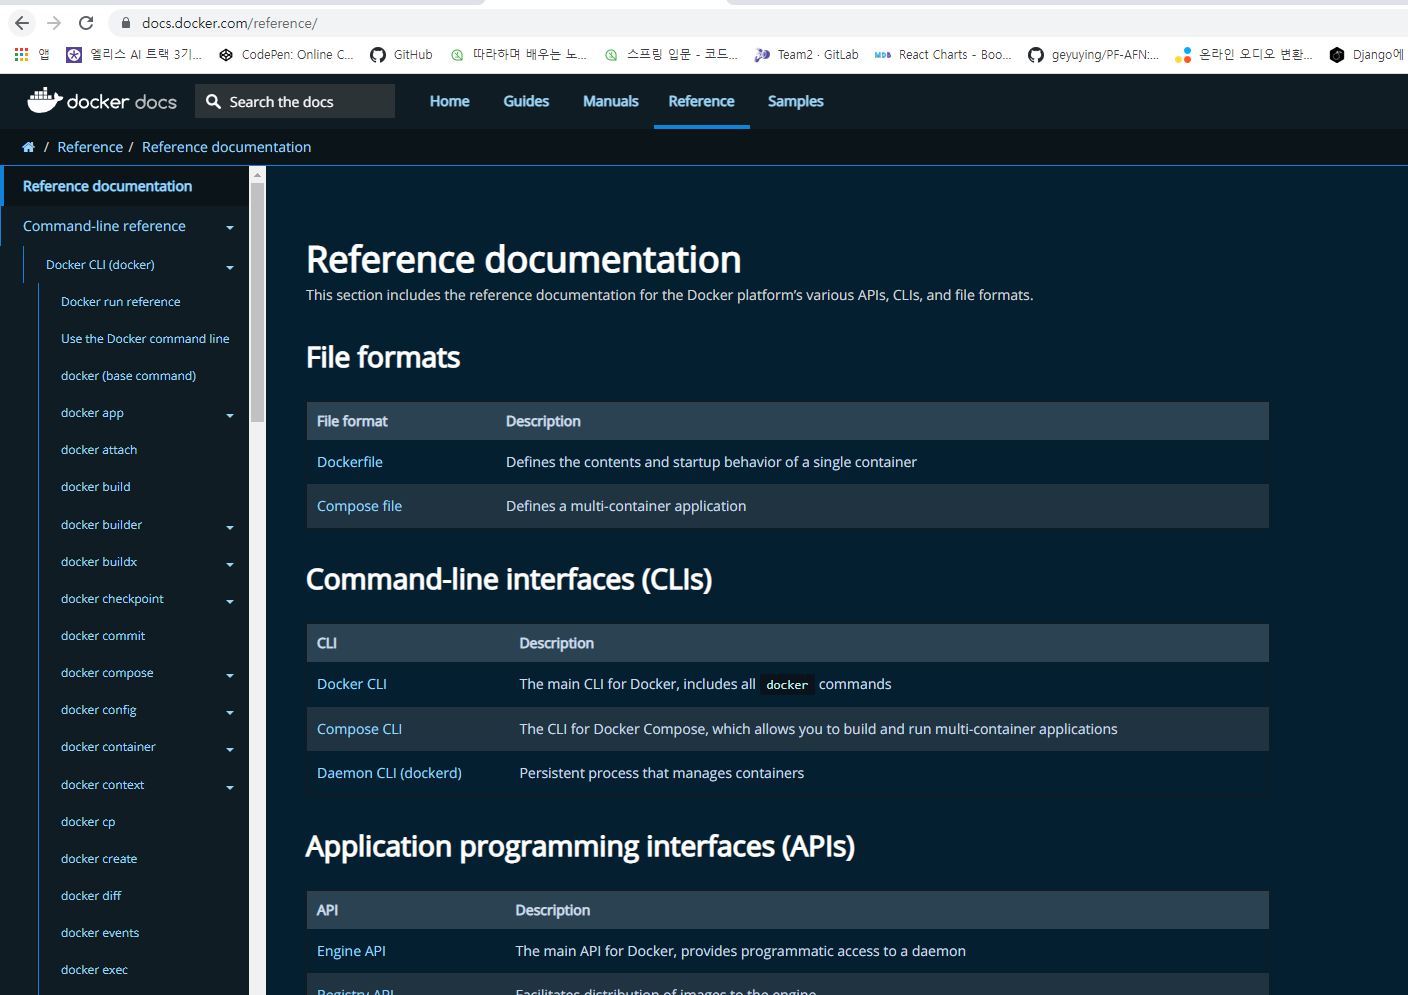Open the geyuying/PF-AFN bookmark
1408x995 pixels.
[x=1094, y=55]
